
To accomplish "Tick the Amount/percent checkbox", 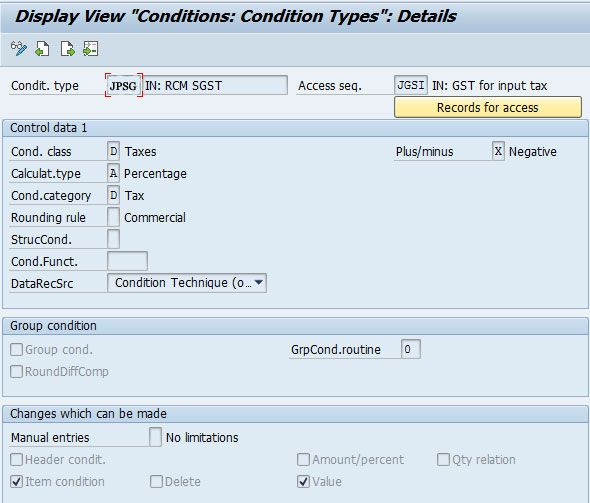I will [304, 460].
